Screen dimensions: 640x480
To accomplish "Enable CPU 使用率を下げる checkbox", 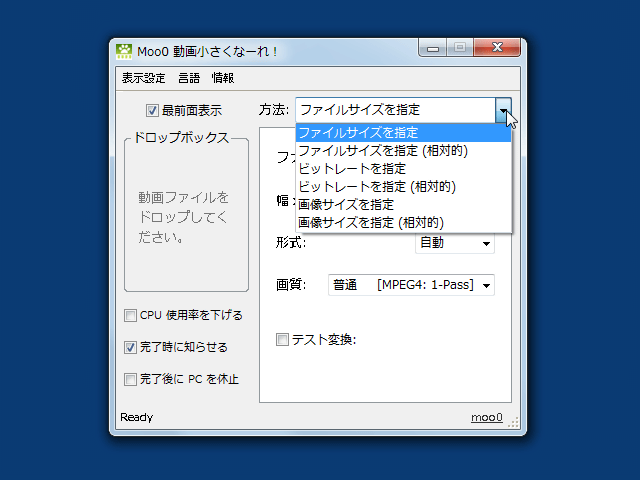I will pos(130,316).
